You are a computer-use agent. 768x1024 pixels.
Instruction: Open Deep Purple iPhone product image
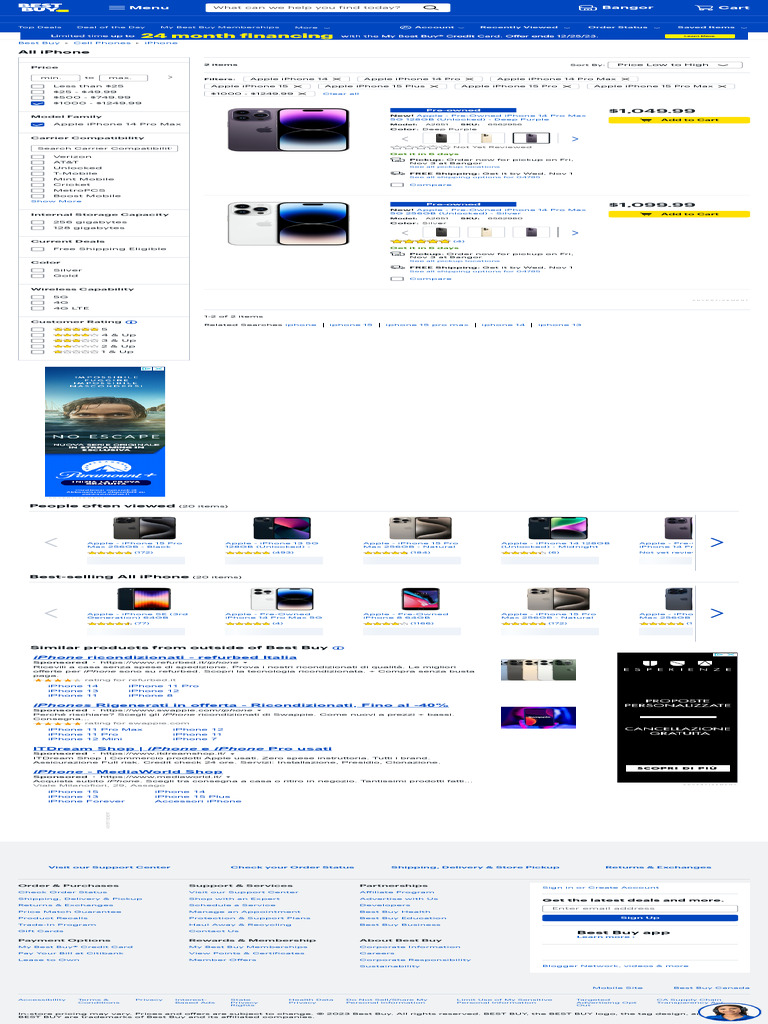click(x=289, y=129)
